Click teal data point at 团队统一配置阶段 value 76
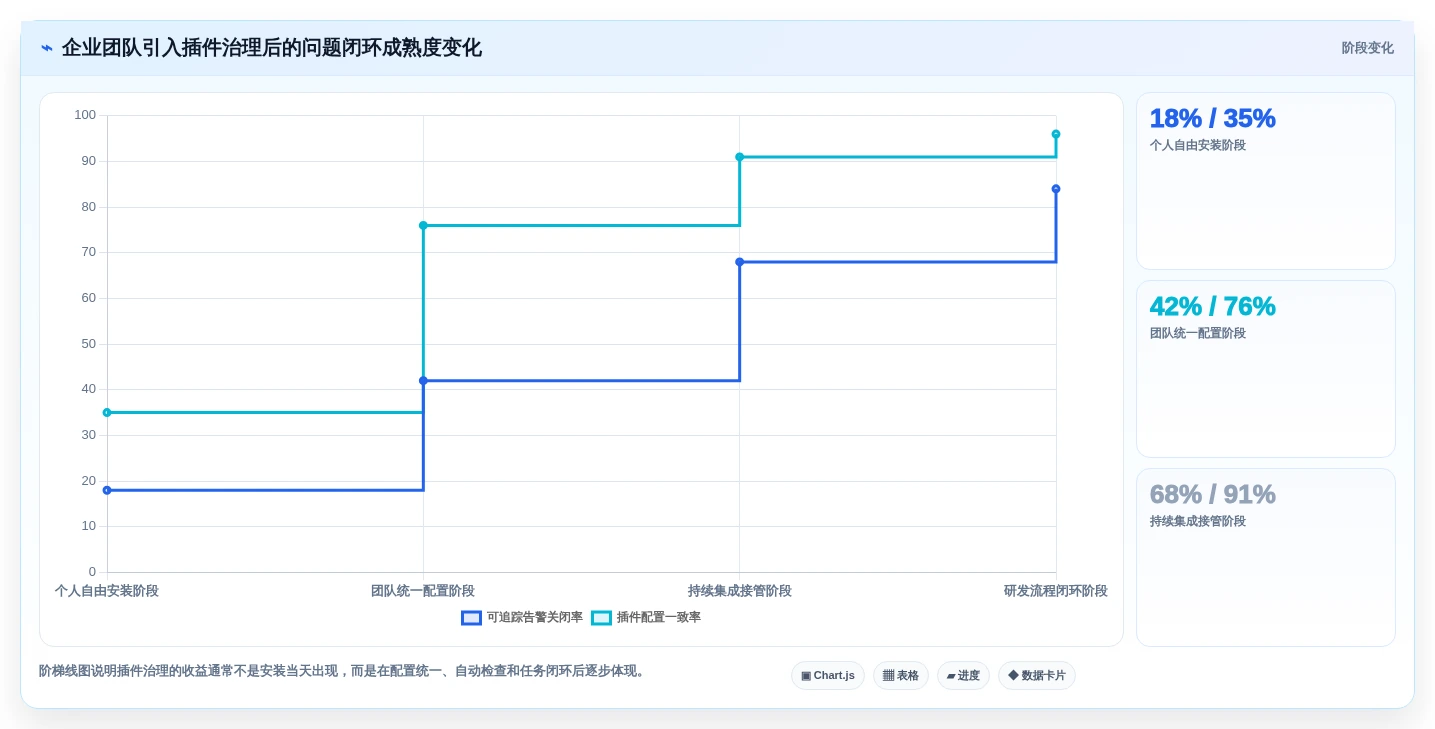Screen dimensions: 1435x729 423,225
